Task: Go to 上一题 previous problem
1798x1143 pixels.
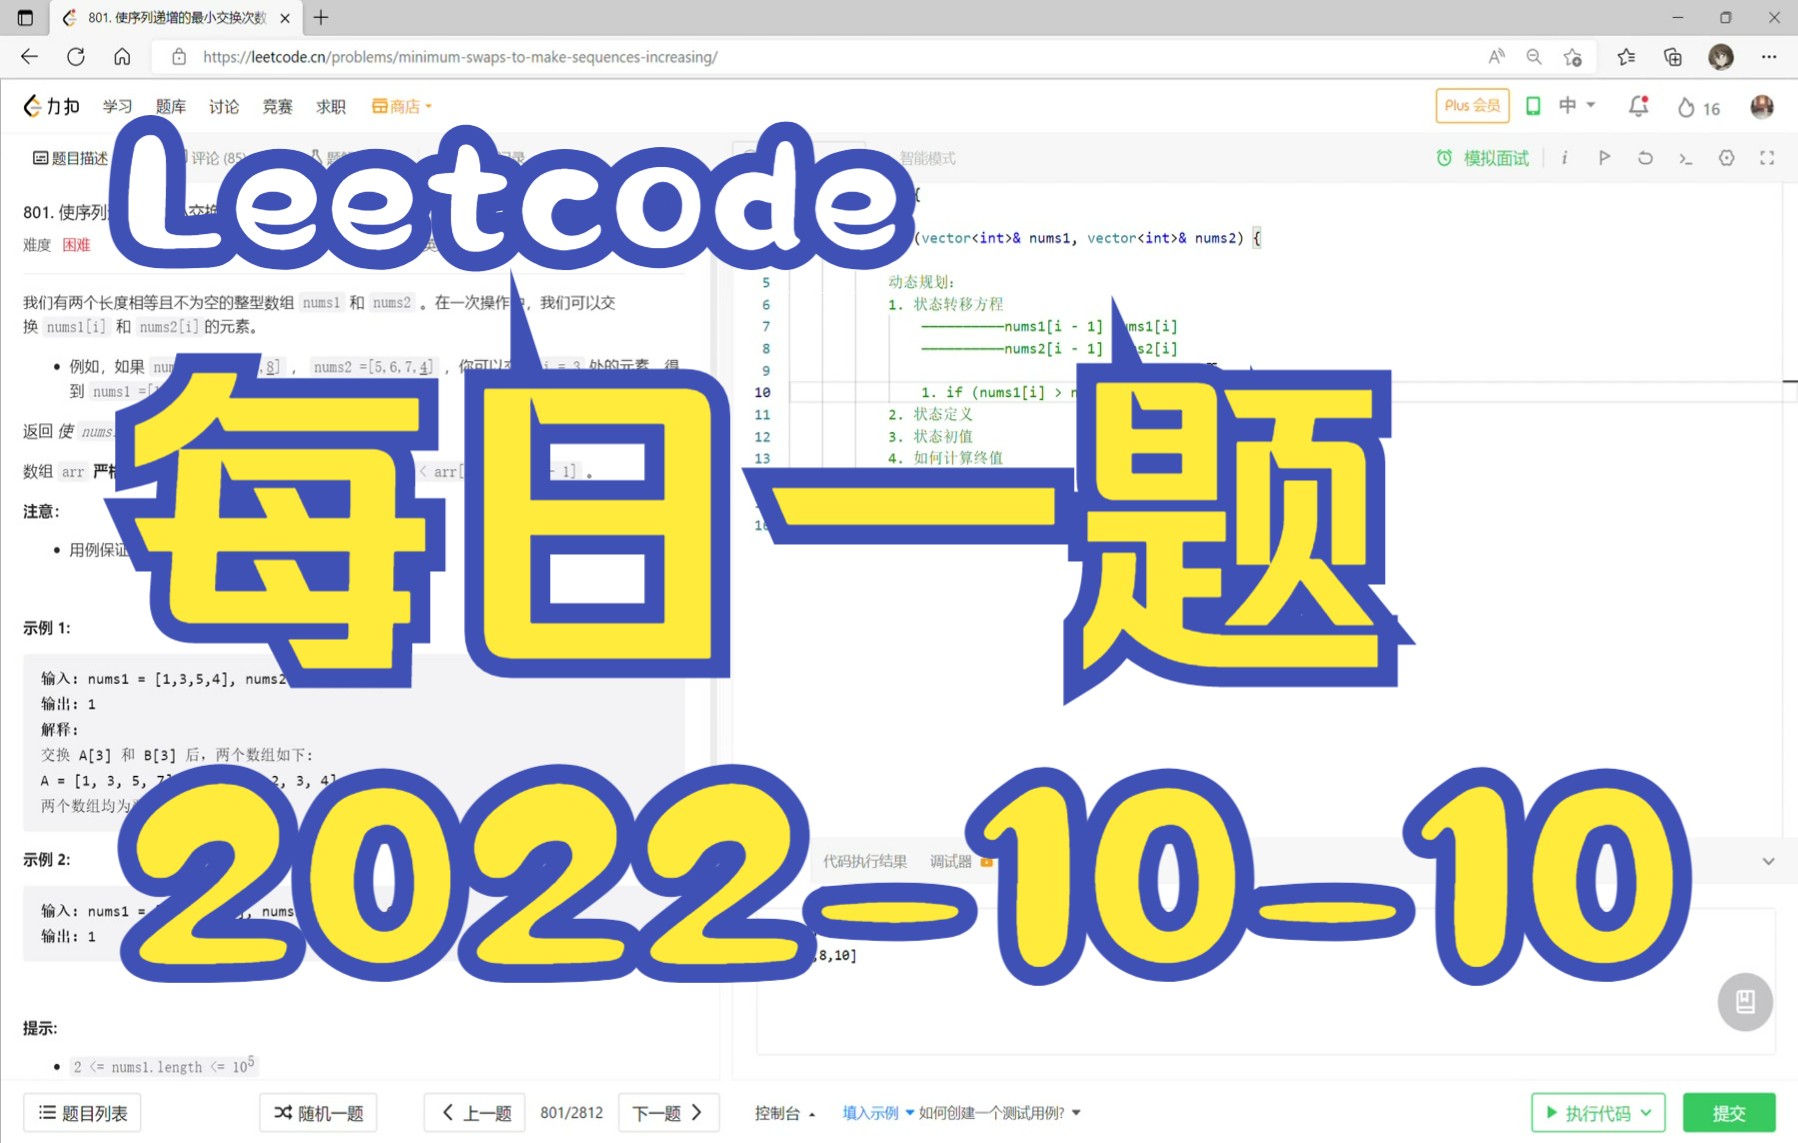Action: 476,1113
